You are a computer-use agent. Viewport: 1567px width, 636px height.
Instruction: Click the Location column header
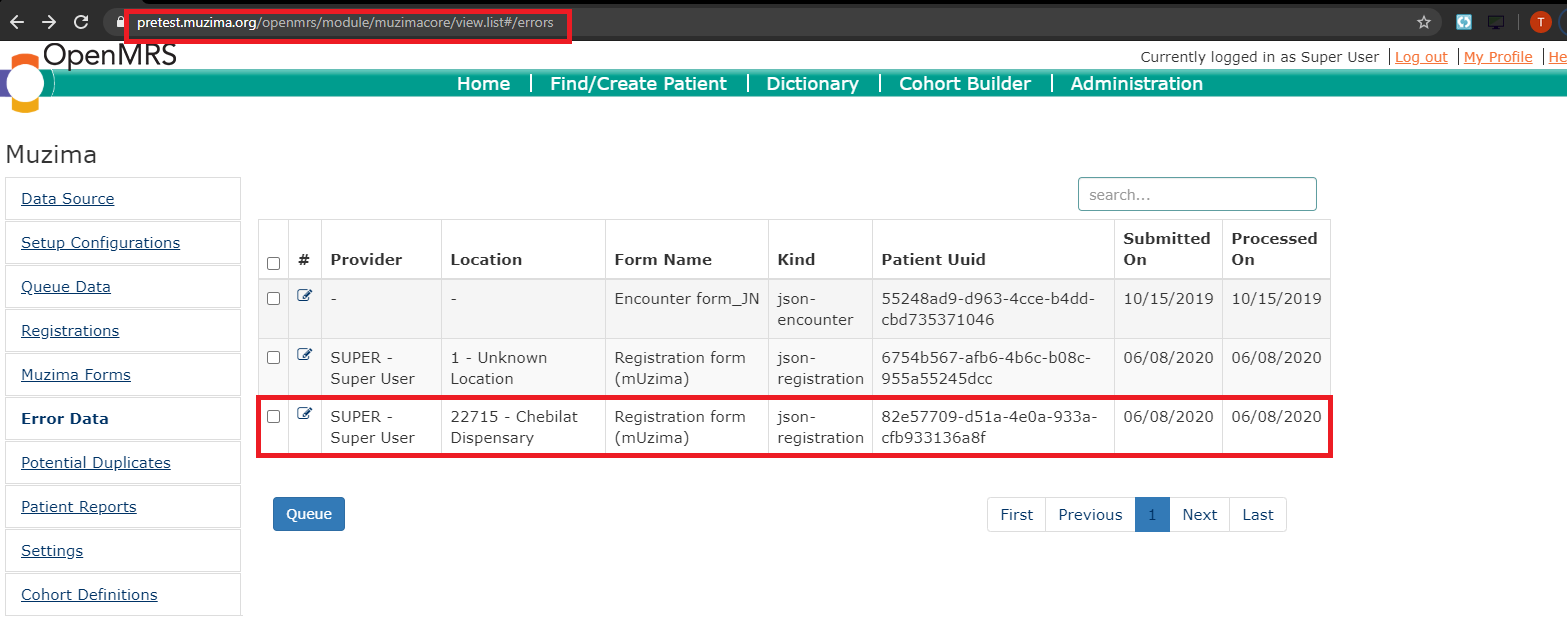tap(486, 260)
